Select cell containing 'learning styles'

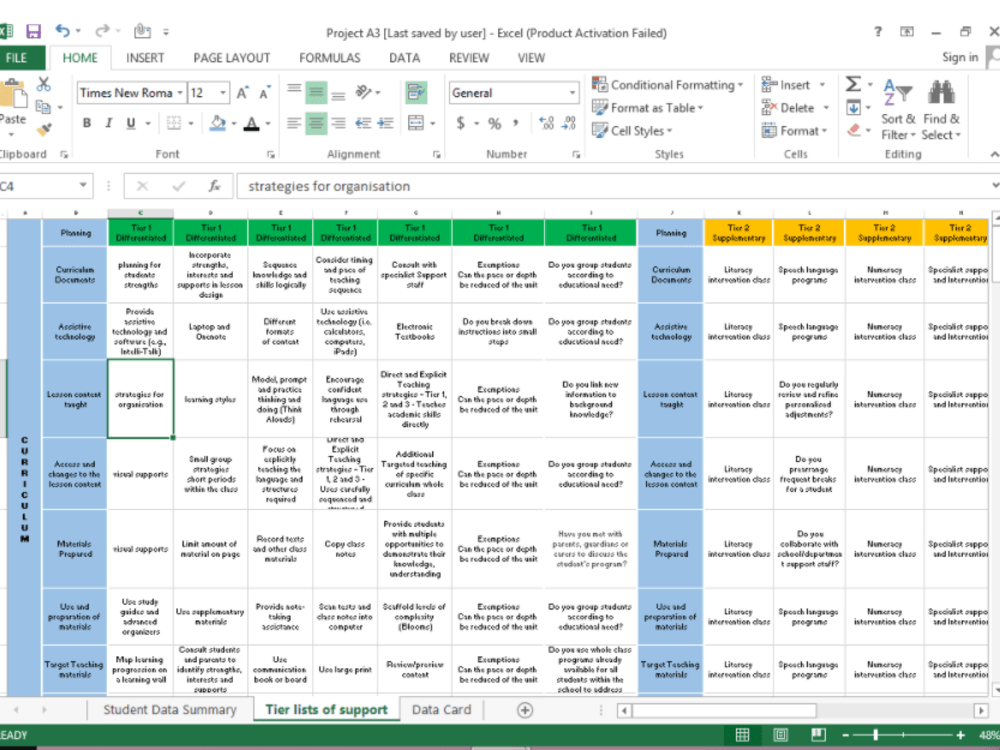point(210,399)
